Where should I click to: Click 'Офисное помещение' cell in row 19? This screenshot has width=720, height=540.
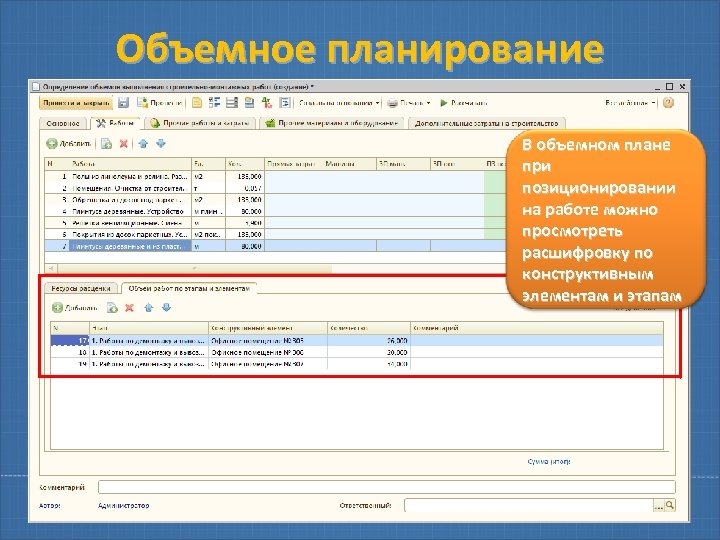coord(268,364)
